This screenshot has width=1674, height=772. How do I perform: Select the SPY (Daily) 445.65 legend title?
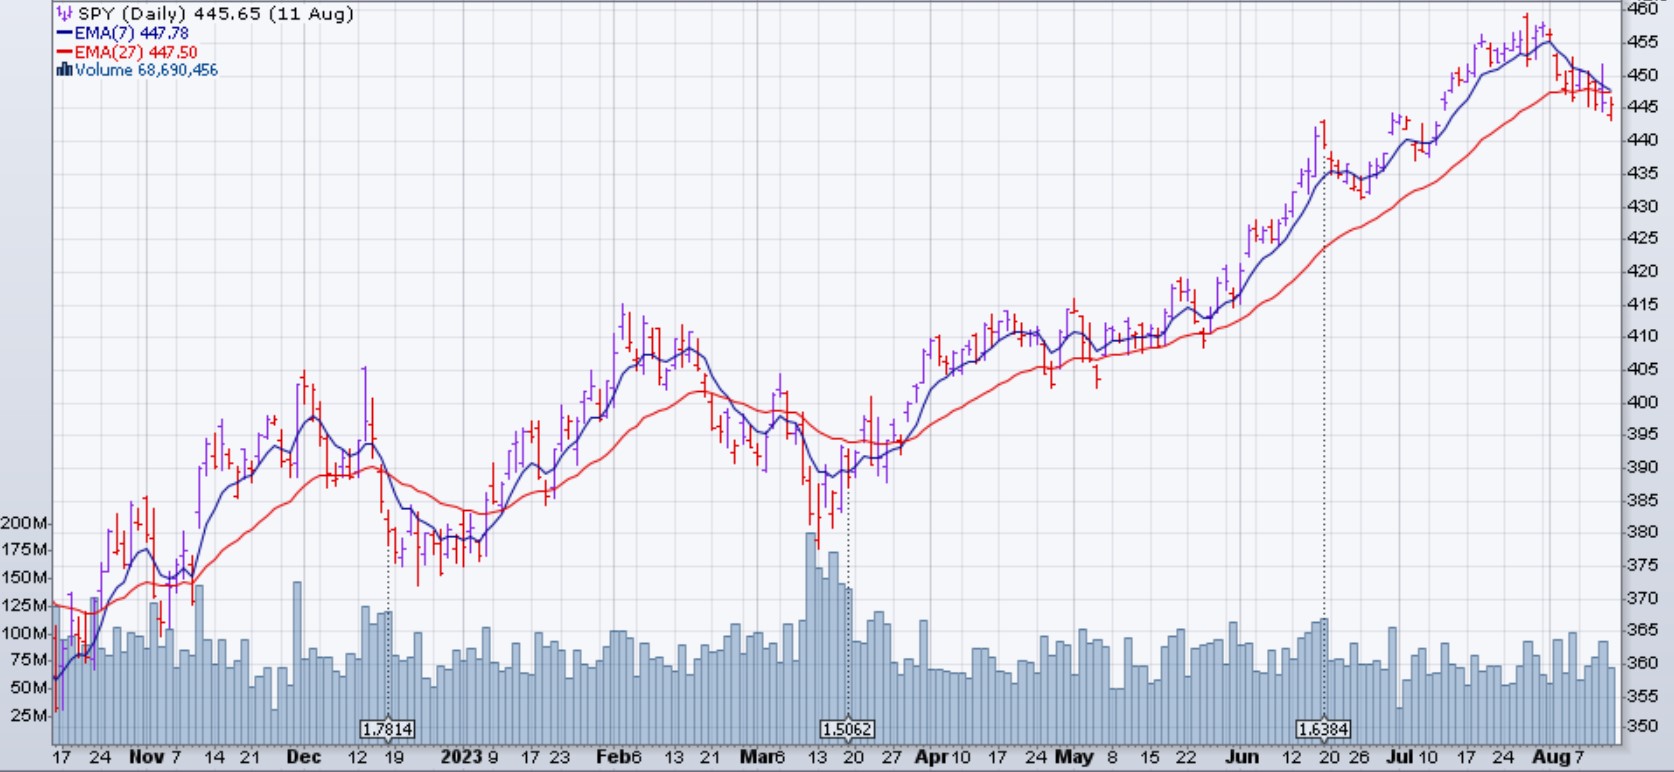(x=215, y=14)
